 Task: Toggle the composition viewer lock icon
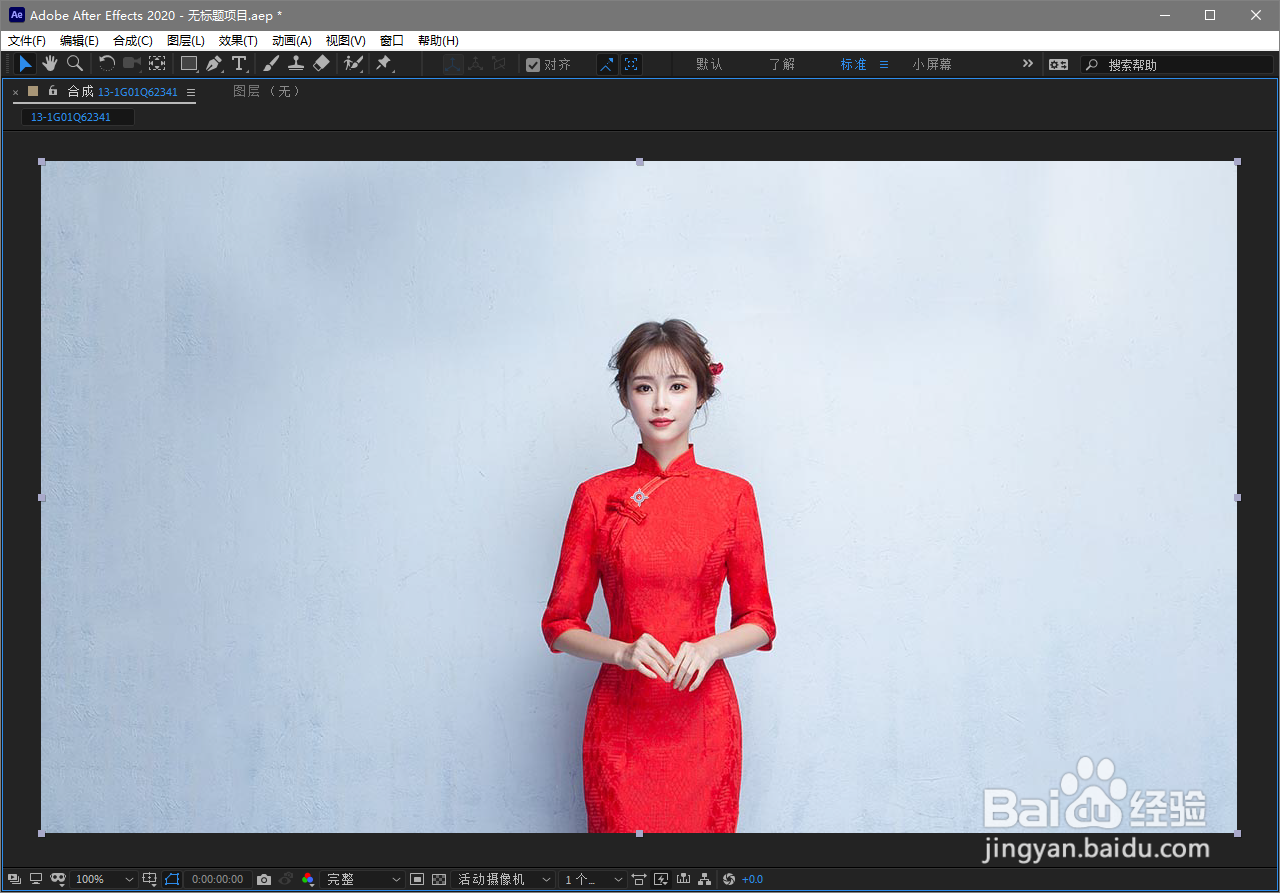(53, 91)
